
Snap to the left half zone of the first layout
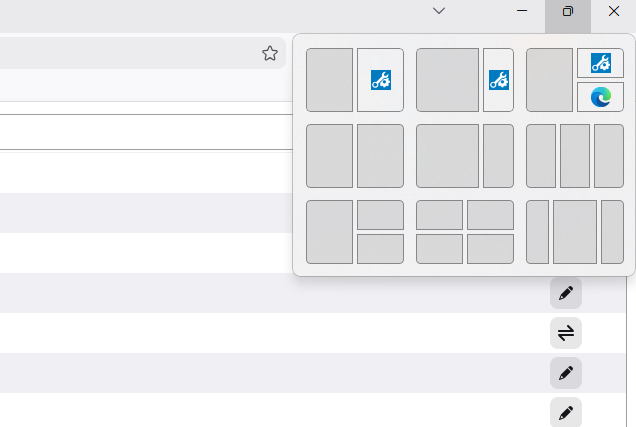[329, 80]
